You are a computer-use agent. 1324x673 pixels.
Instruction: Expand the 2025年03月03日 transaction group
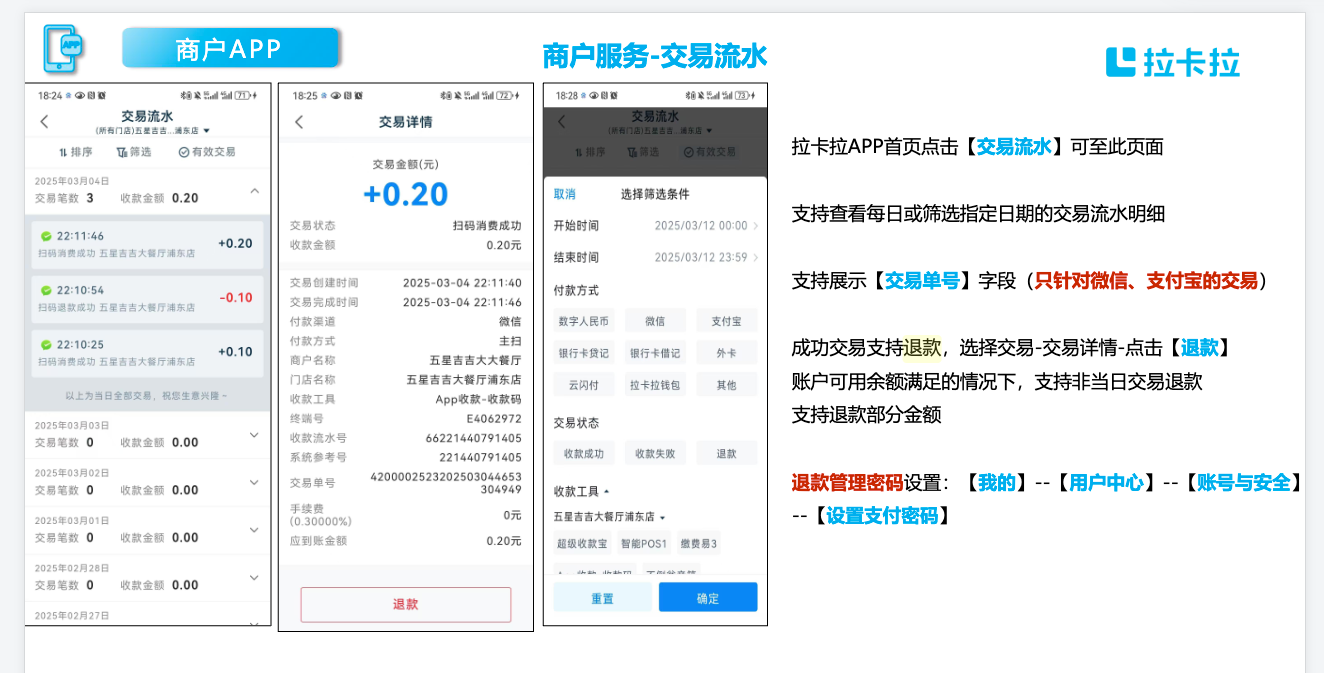pos(254,434)
